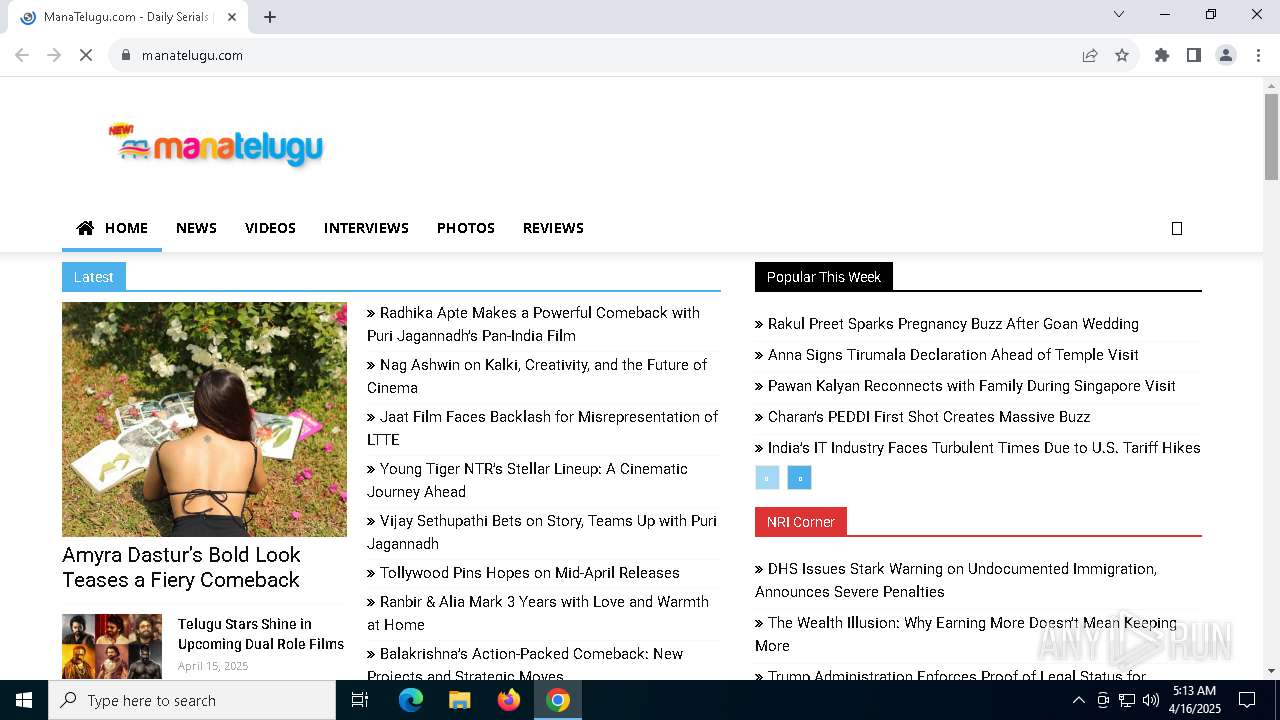Image resolution: width=1280 pixels, height=720 pixels.
Task: Click the manatelugu site logo
Action: (215, 145)
